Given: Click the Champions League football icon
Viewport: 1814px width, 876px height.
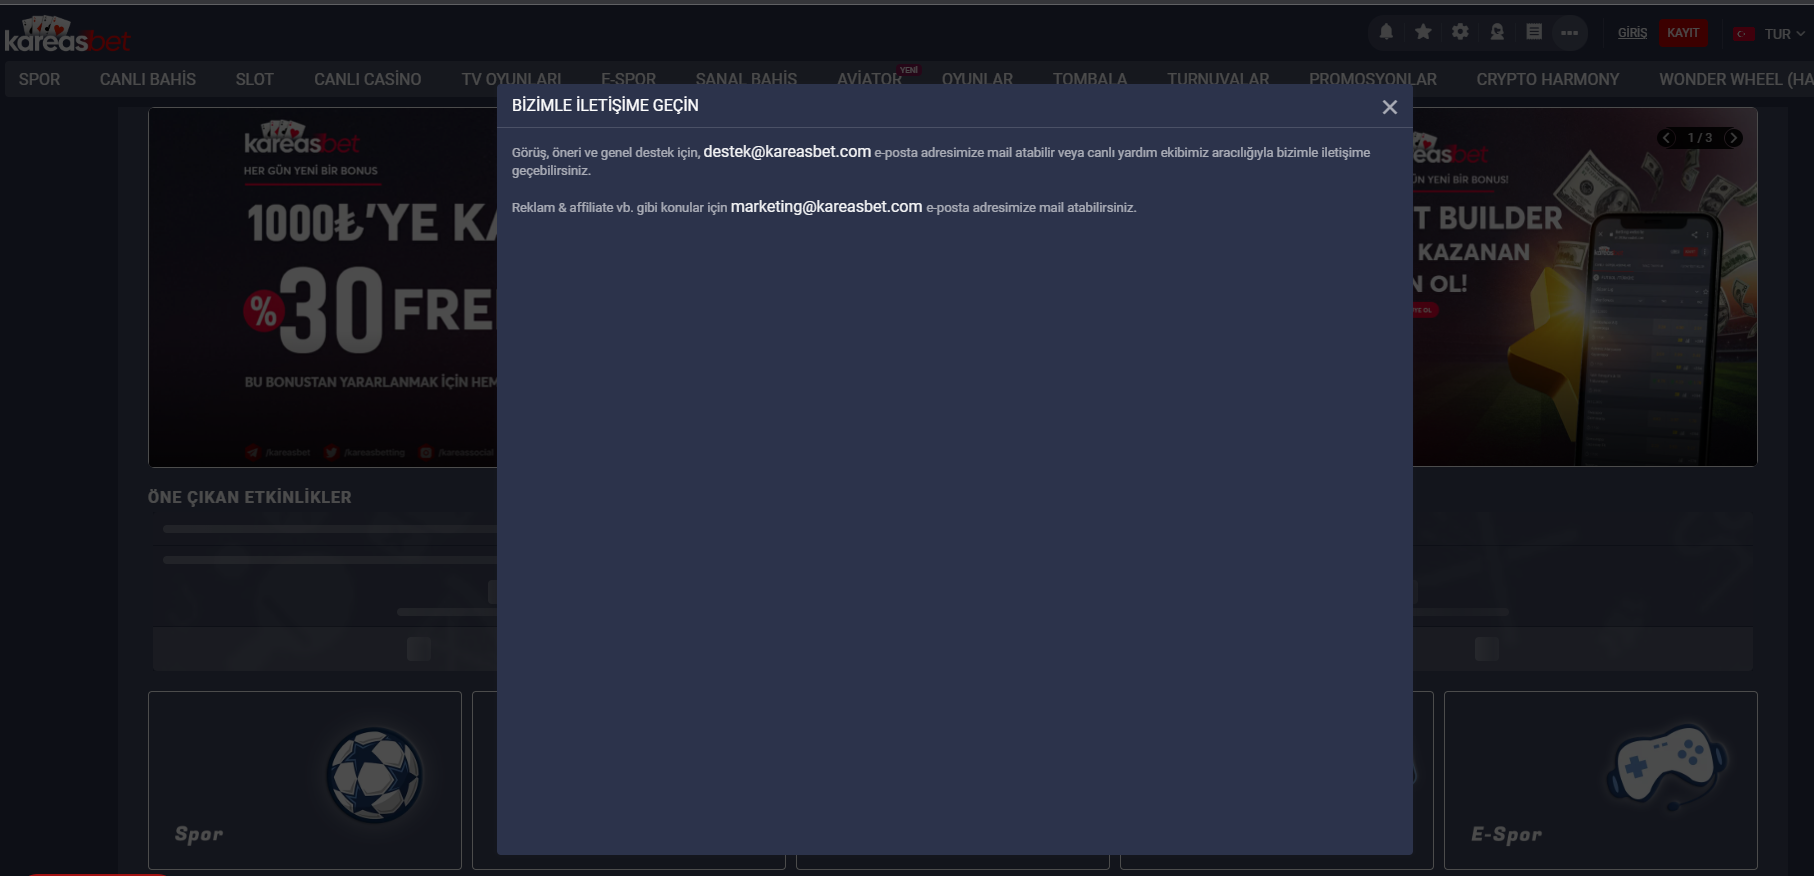Looking at the screenshot, I should point(374,776).
